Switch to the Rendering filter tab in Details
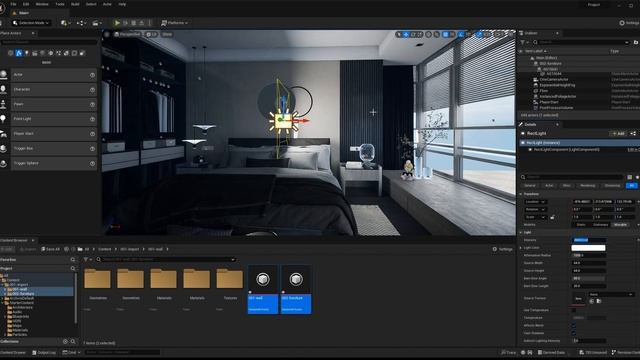Viewport: 640px width, 360px height. click(x=588, y=186)
